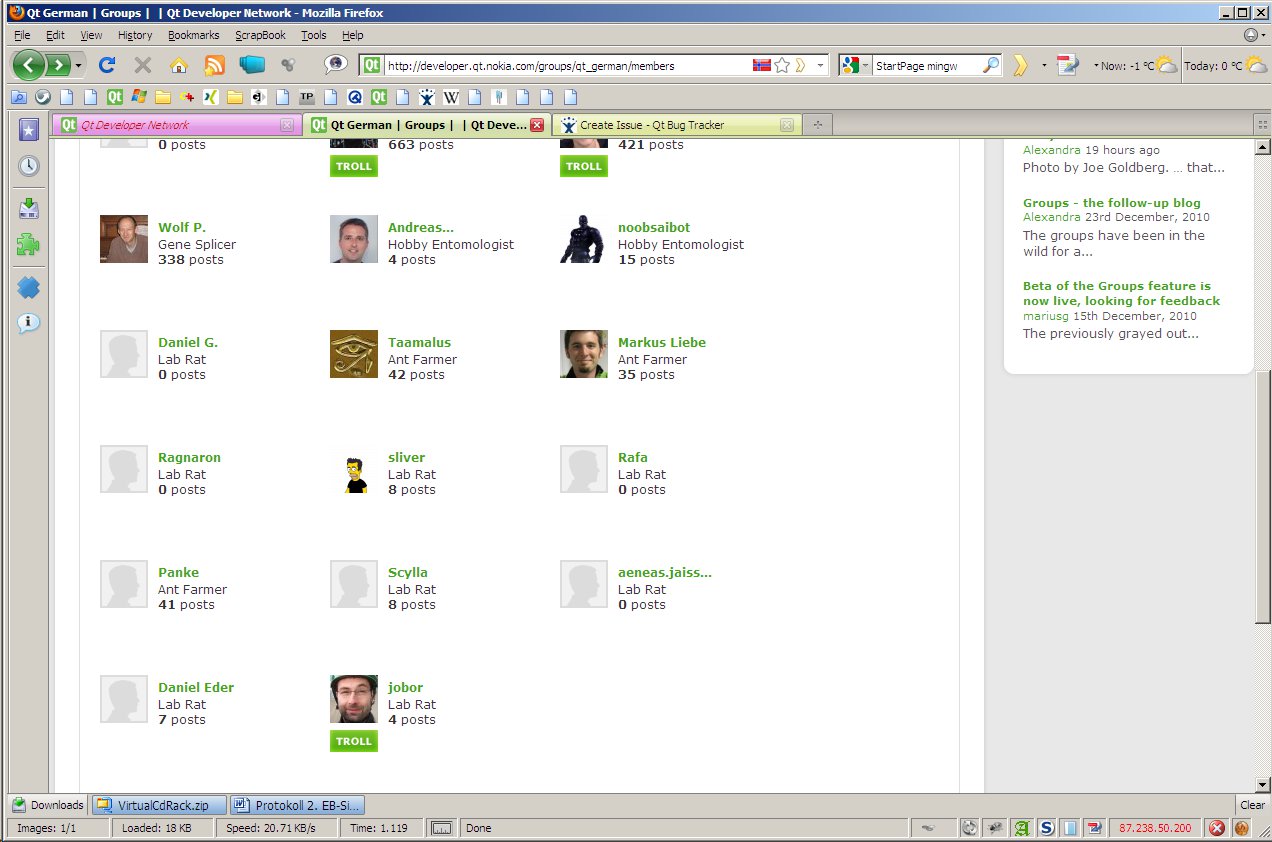The width and height of the screenshot is (1272, 842).
Task: Click jobor's profile avatar thumbnail
Action: [354, 699]
